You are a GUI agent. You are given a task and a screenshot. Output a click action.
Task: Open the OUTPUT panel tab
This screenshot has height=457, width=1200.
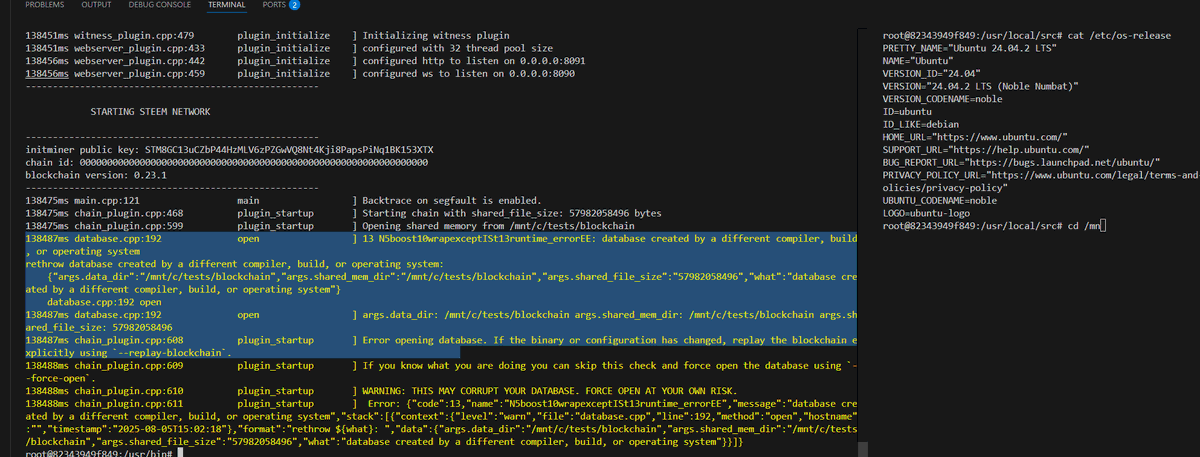pos(96,6)
